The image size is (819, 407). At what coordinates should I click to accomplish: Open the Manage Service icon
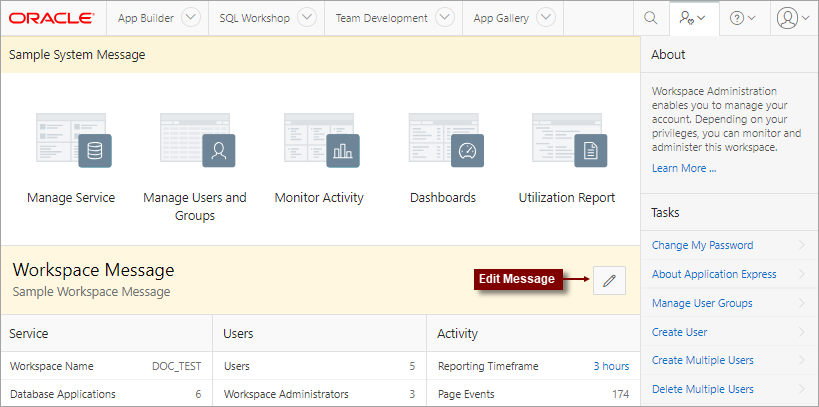coord(74,140)
